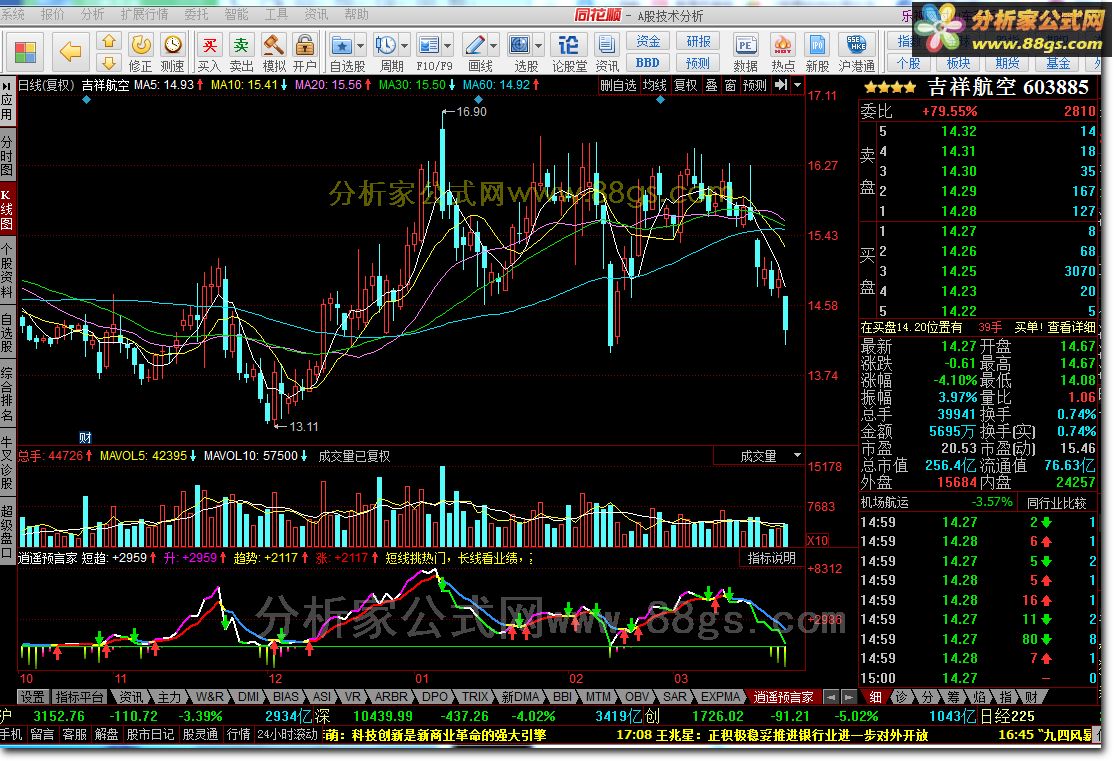Click the 周期 clock icon
Screen dimensions: 1114x761
tap(386, 45)
